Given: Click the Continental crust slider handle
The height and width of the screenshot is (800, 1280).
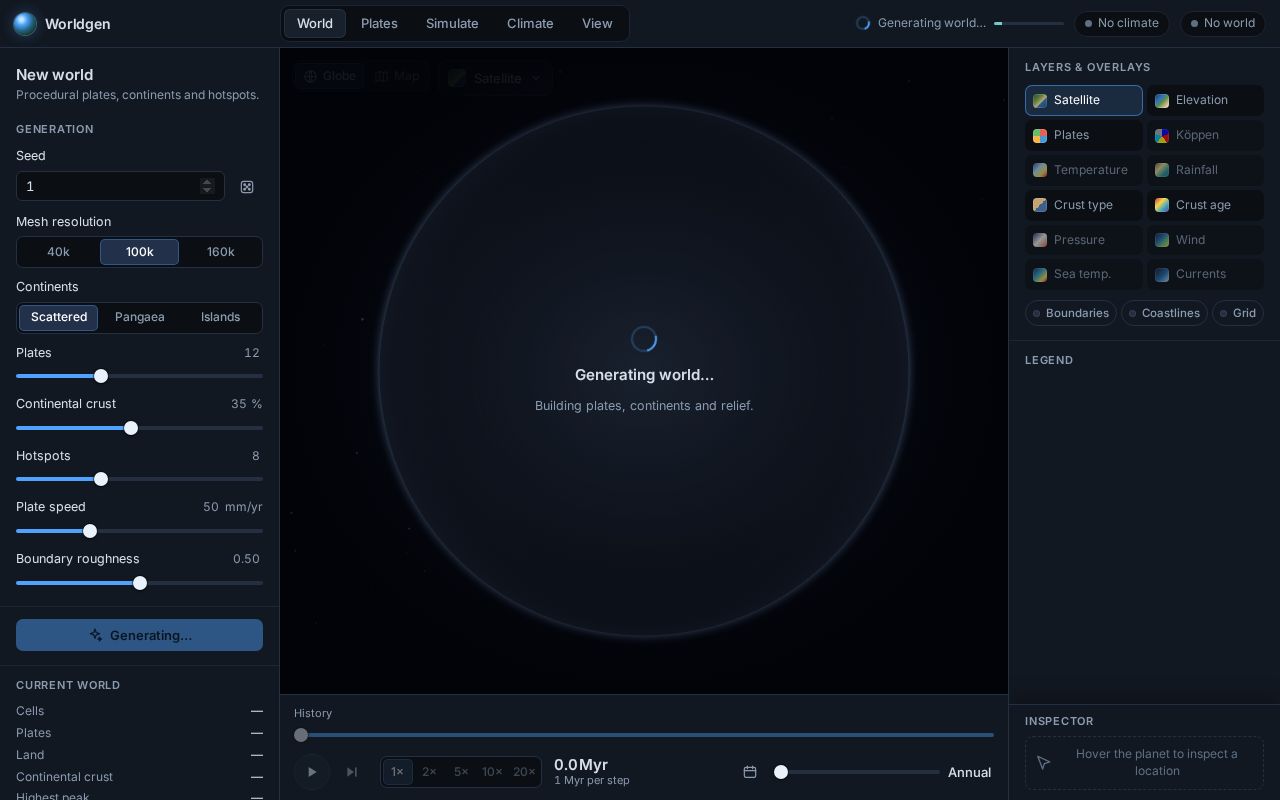Looking at the screenshot, I should coord(131,428).
